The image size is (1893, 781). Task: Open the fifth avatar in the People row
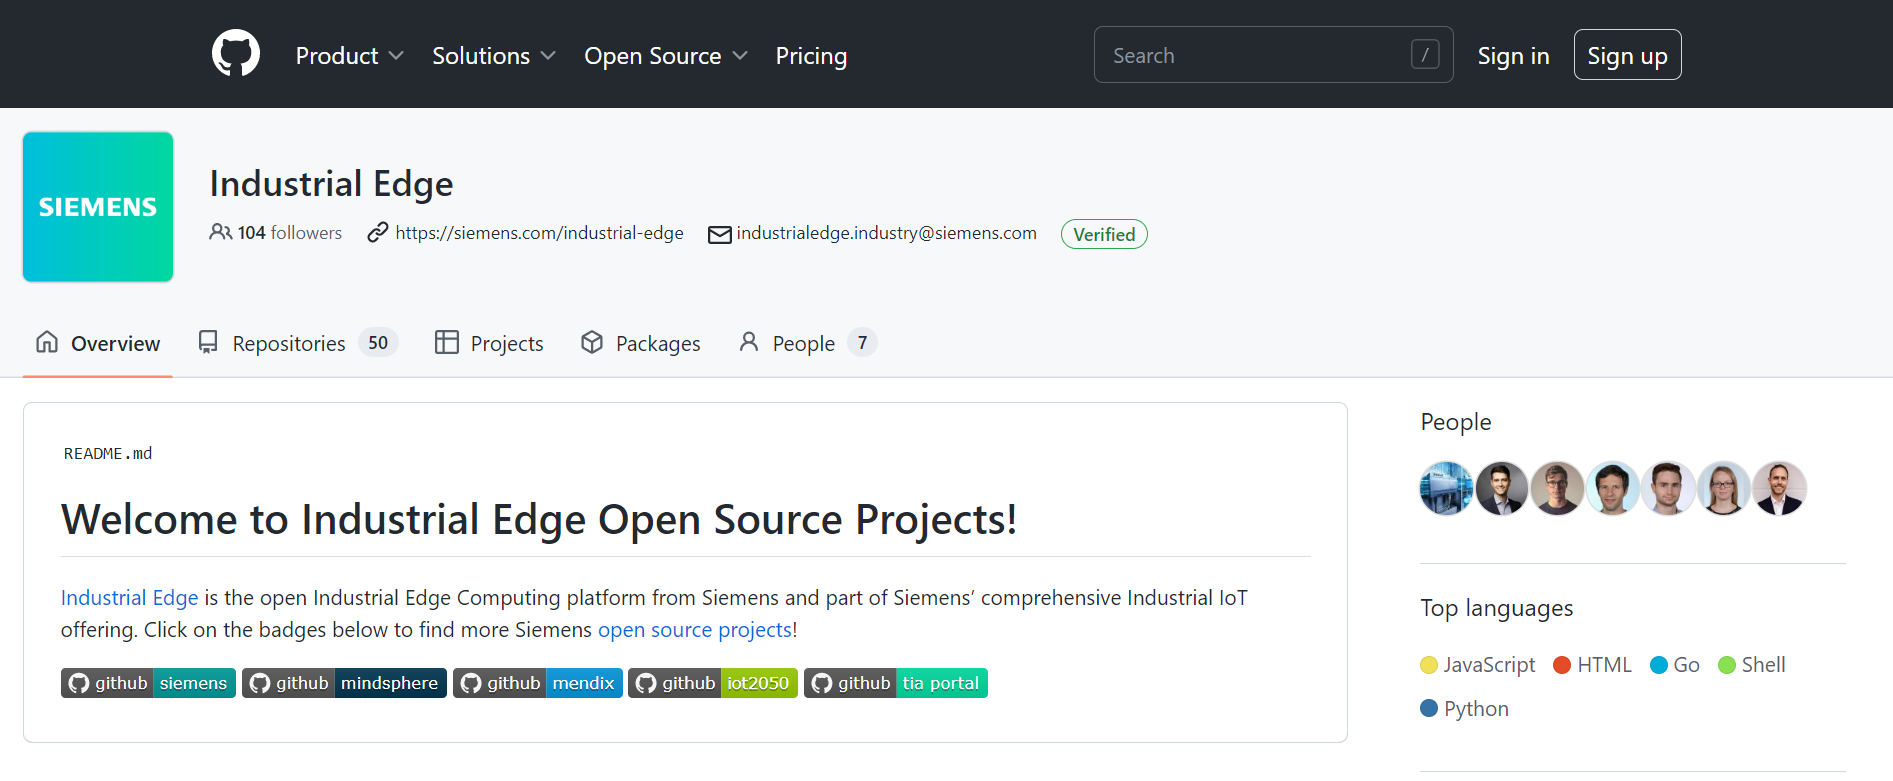tap(1668, 488)
